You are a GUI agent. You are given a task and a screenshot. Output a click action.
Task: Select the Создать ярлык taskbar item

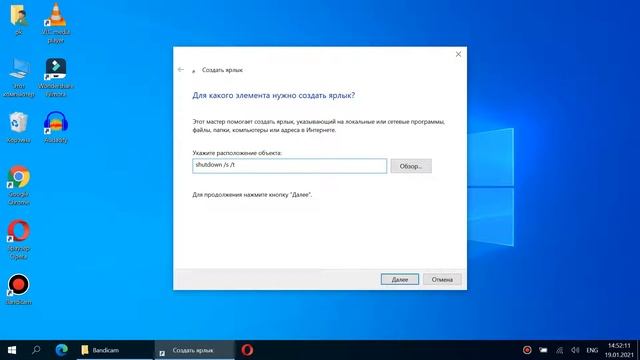(195, 350)
